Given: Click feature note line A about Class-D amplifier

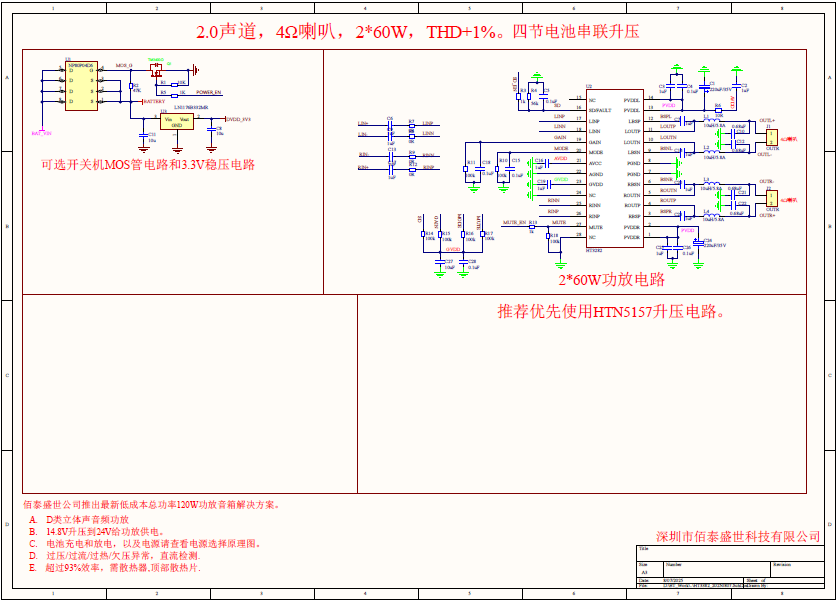Looking at the screenshot, I should tap(88, 520).
